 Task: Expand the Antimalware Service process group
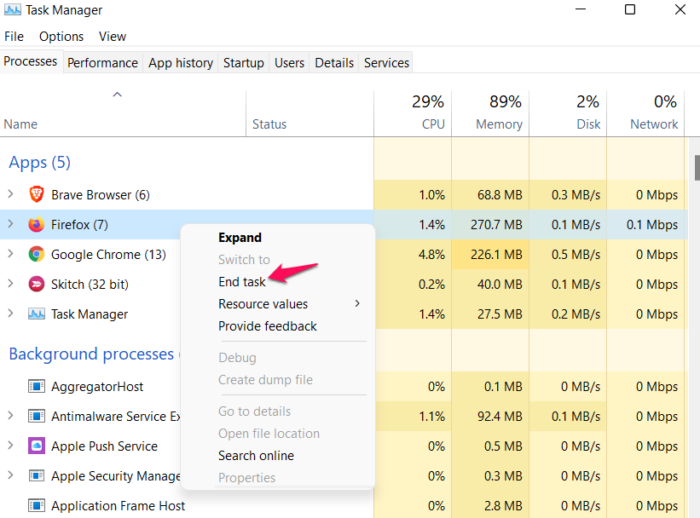[x=11, y=416]
